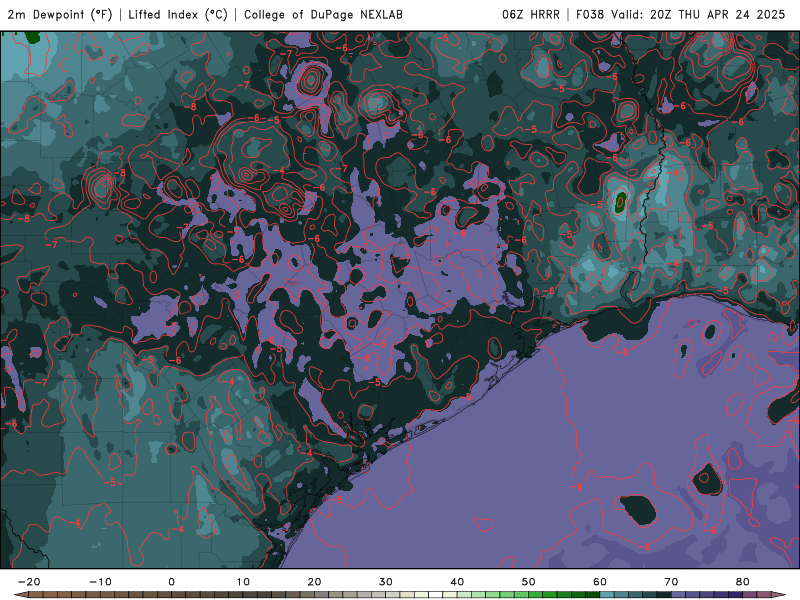Click the '-10' tick label on the color bar
This screenshot has width=800, height=600.
pos(100,582)
